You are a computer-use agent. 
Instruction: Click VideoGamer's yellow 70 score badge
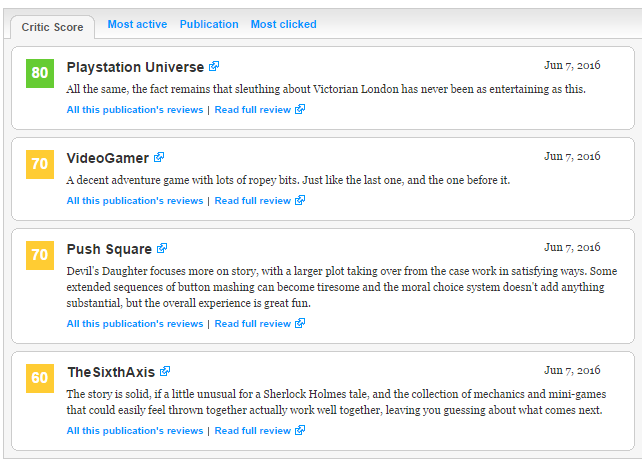[x=40, y=164]
